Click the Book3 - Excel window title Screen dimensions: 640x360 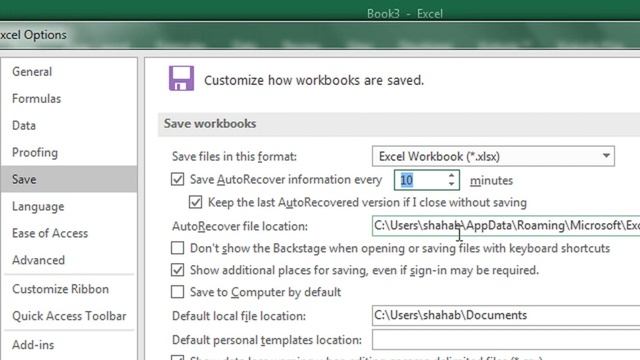pos(404,14)
